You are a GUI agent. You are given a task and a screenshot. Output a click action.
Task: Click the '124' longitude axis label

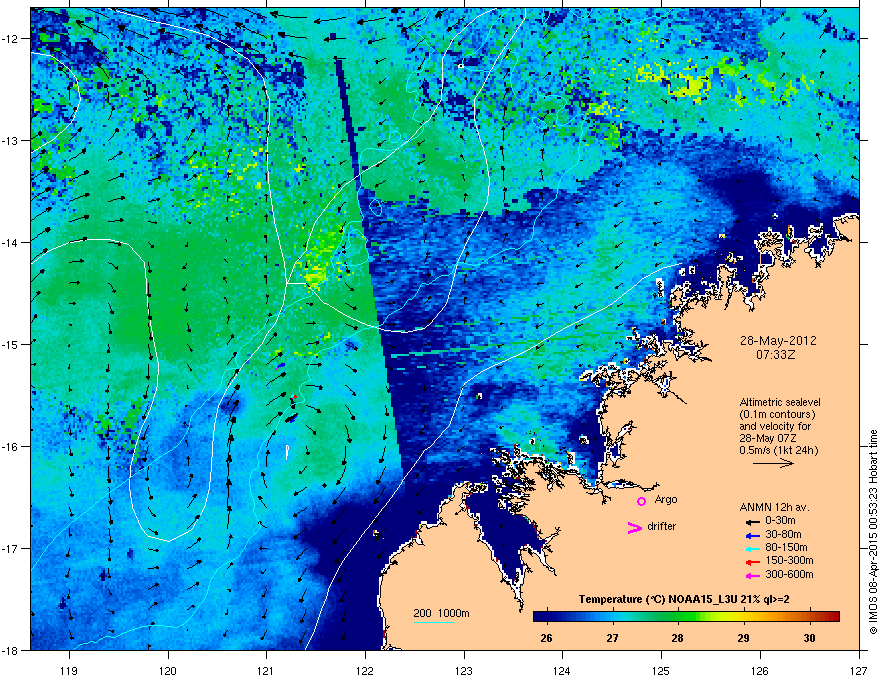click(x=563, y=671)
